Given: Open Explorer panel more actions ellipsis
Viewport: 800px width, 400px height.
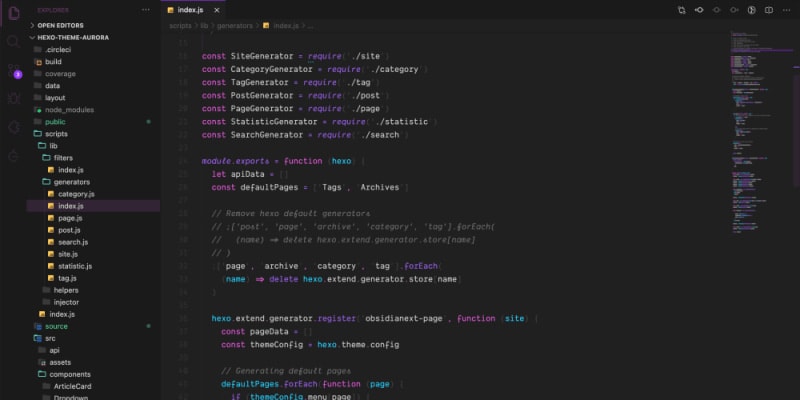Looking at the screenshot, I should pyautogui.click(x=148, y=10).
